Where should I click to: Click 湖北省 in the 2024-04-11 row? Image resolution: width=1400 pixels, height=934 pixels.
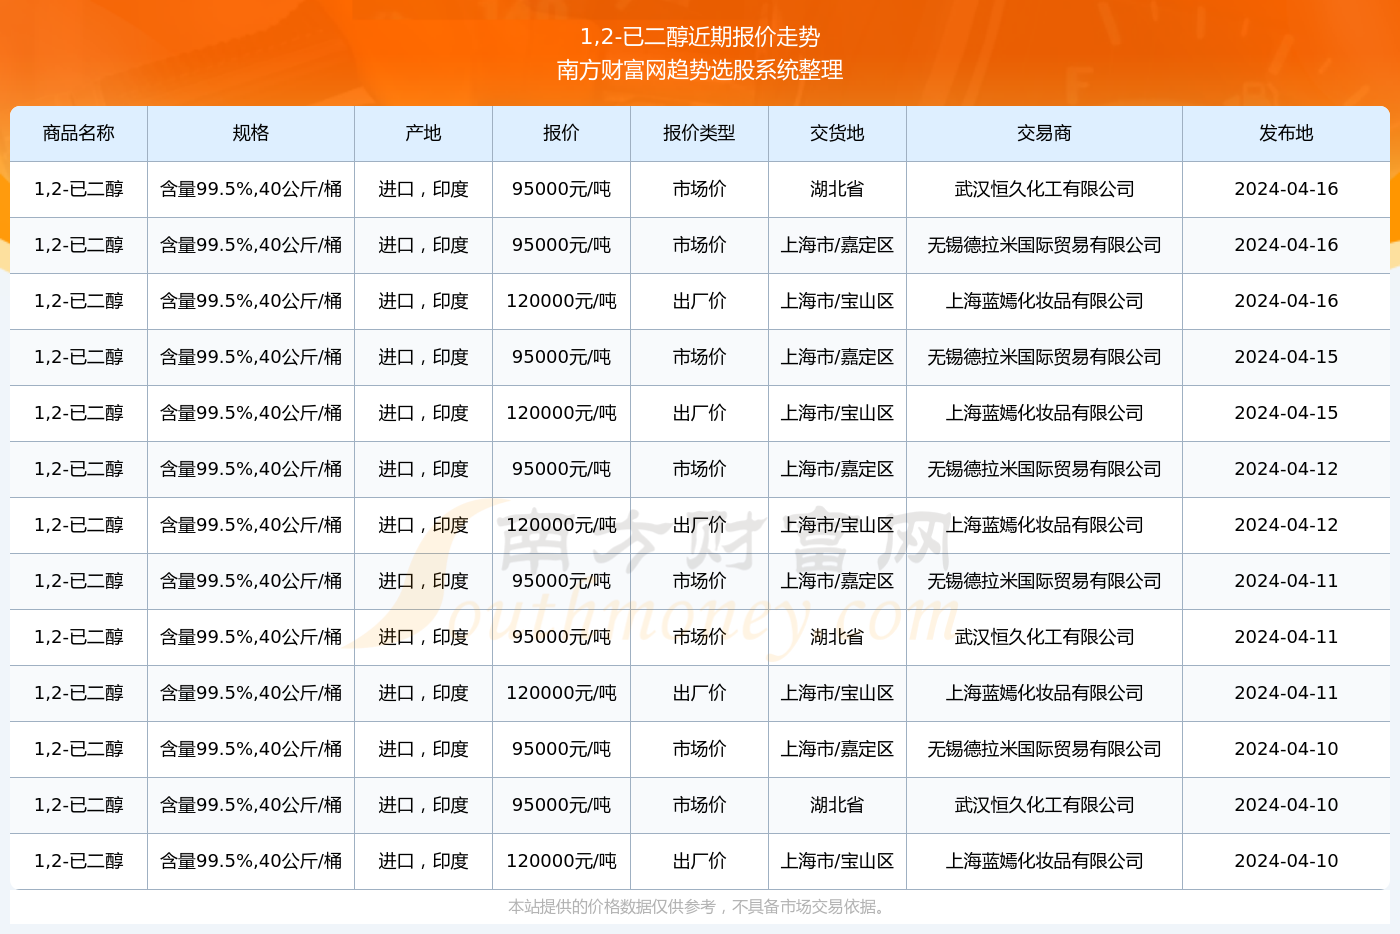[837, 637]
